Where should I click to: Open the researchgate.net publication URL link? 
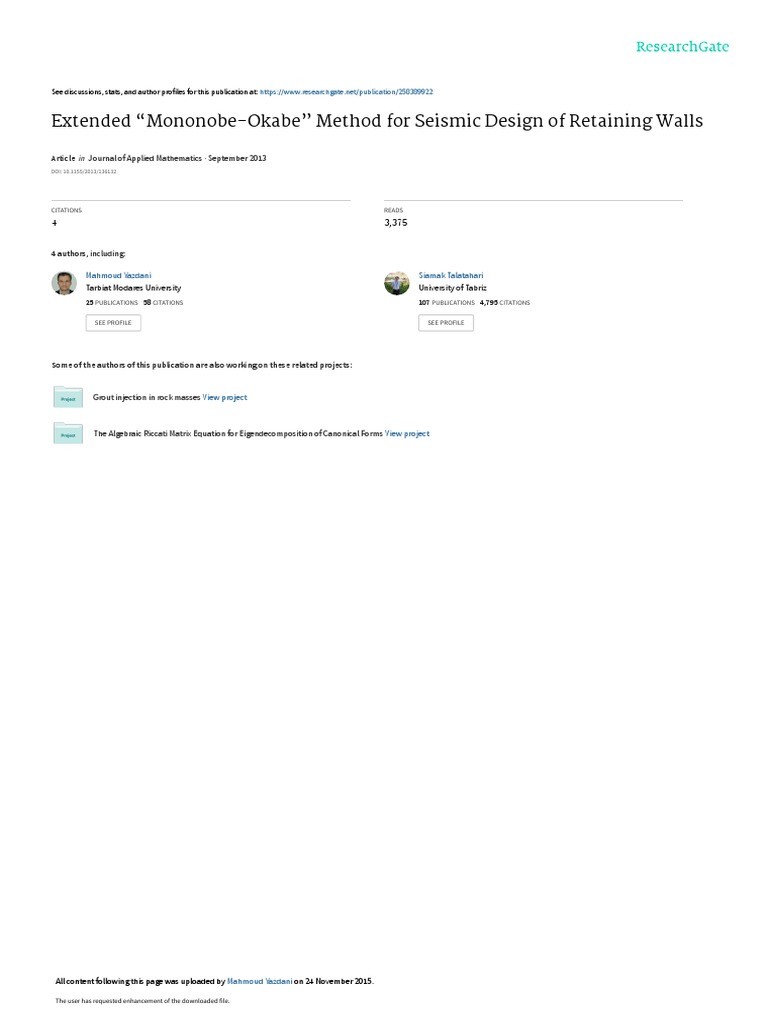(346, 92)
